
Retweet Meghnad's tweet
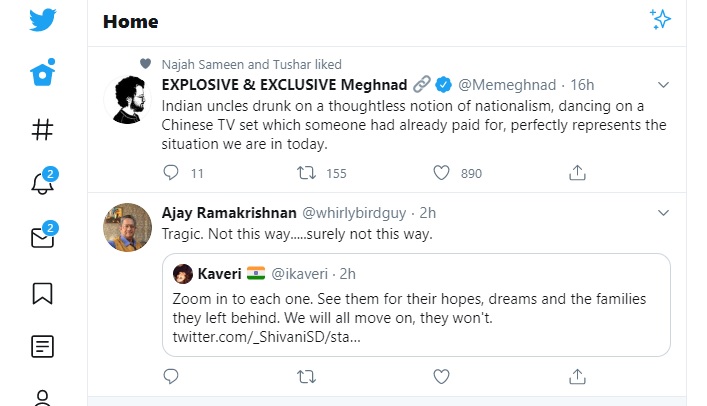point(307,173)
